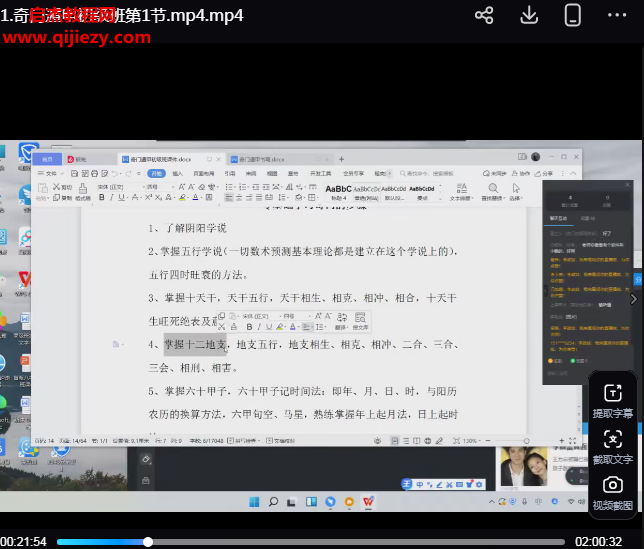
Task: Click the WPS icon on the taskbar
Action: pos(368,502)
